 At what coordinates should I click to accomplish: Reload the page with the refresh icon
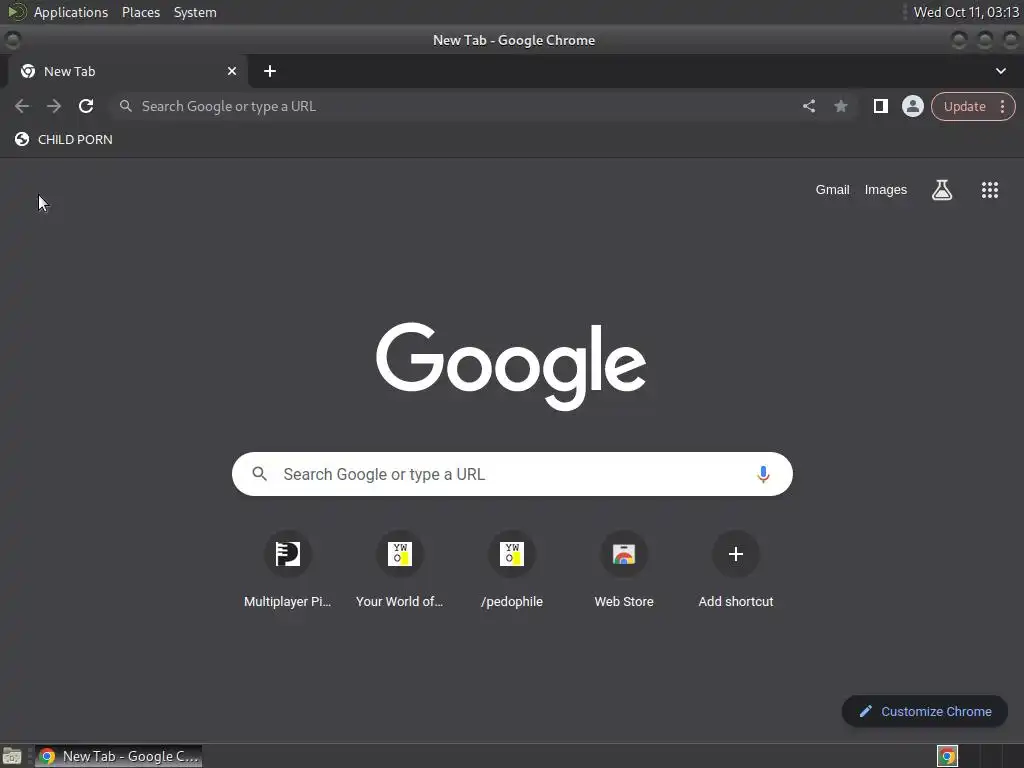point(86,106)
